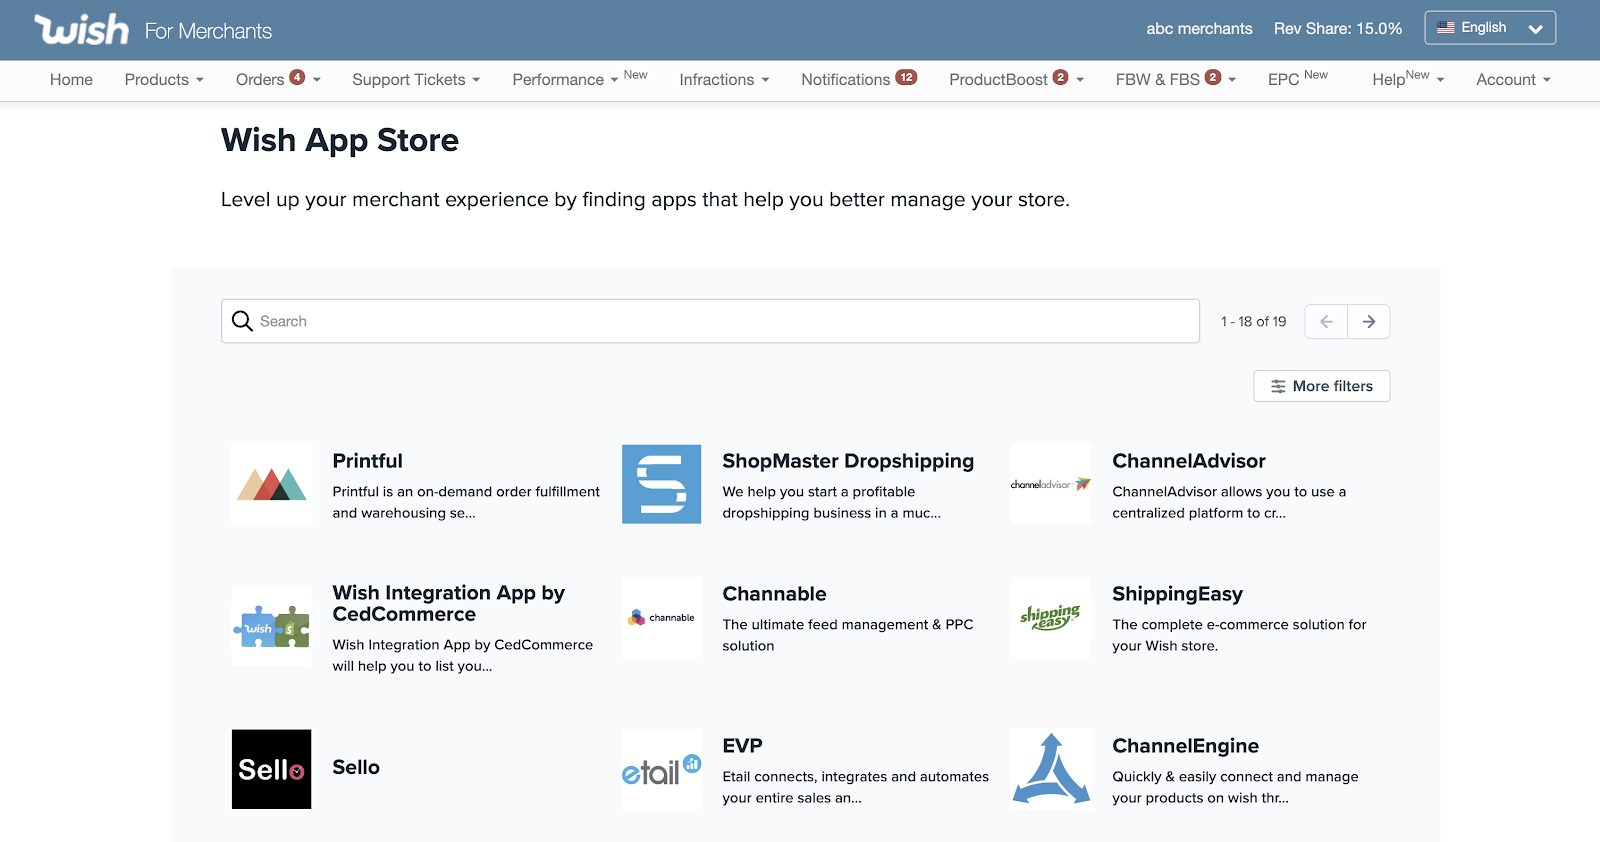This screenshot has width=1600, height=842.
Task: Expand the Performance menu
Action: [565, 80]
